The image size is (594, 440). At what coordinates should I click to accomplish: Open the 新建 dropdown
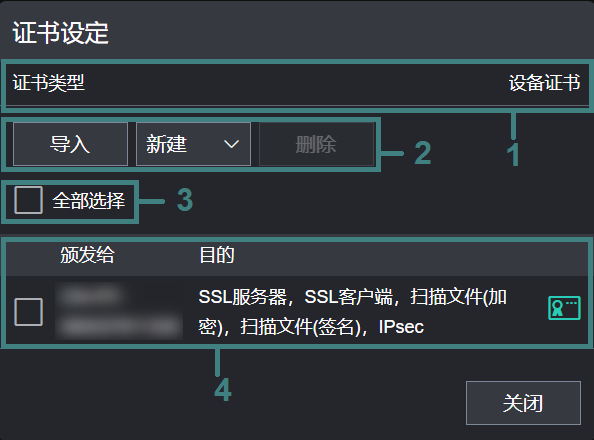(193, 144)
